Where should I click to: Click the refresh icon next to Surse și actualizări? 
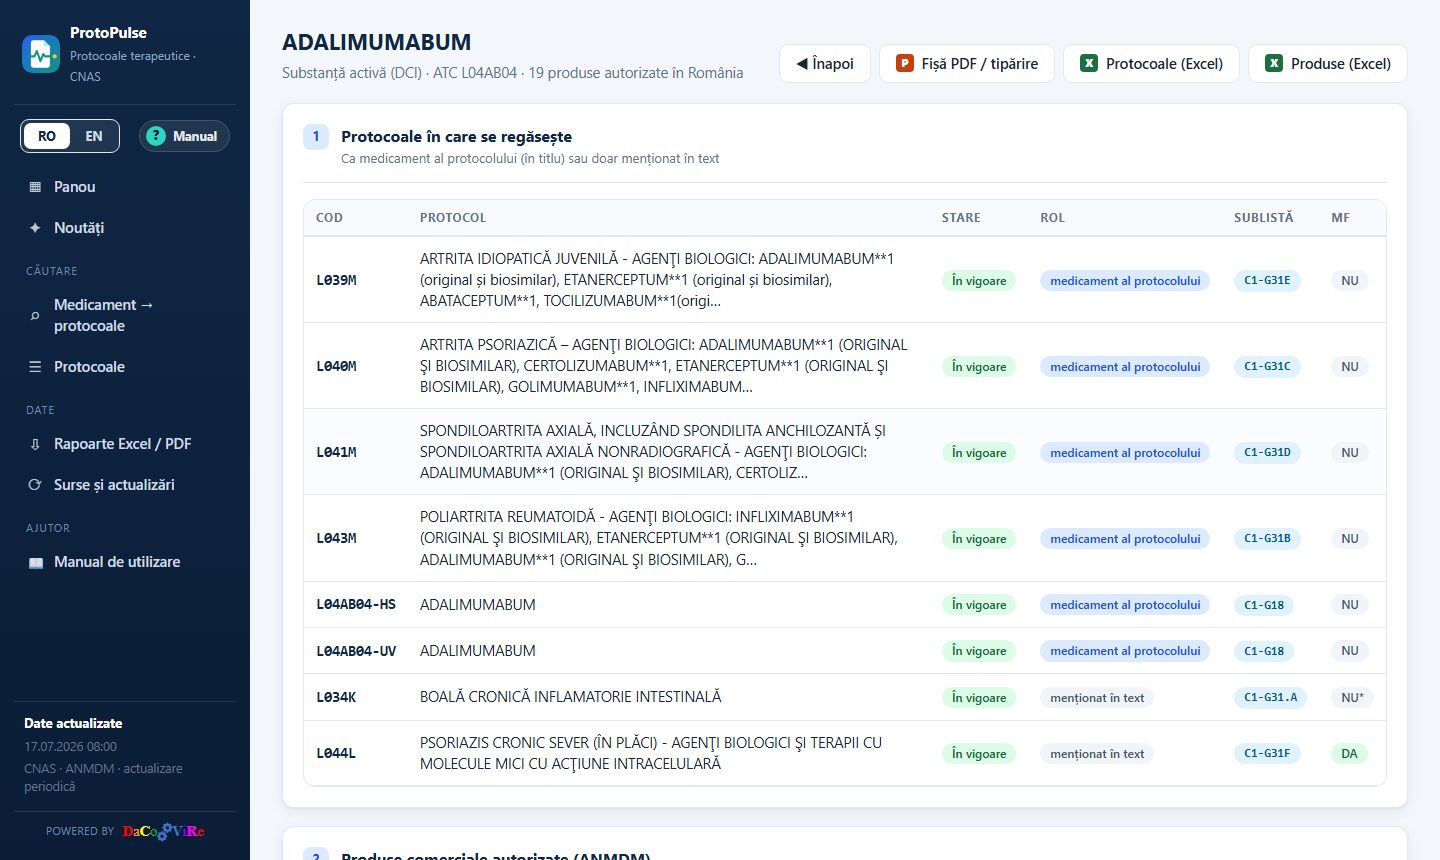pos(35,485)
